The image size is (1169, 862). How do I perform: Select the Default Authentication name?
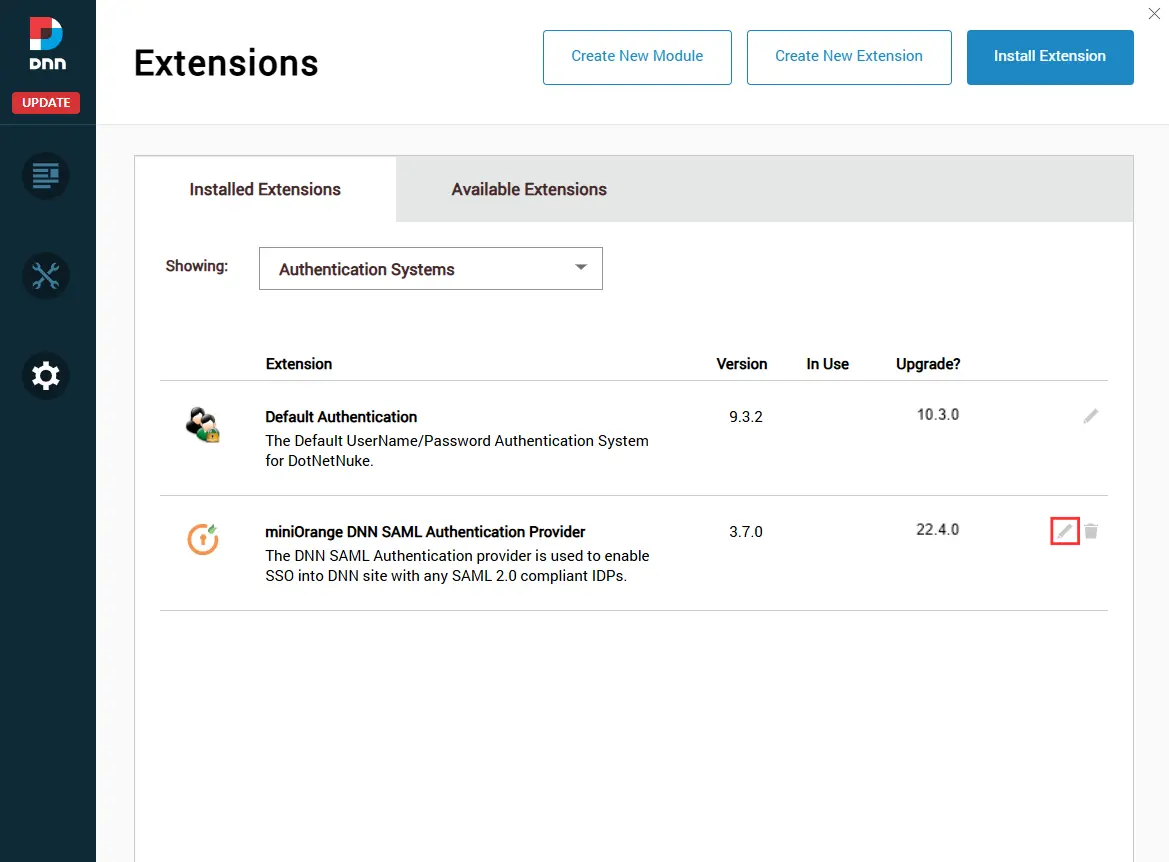341,417
